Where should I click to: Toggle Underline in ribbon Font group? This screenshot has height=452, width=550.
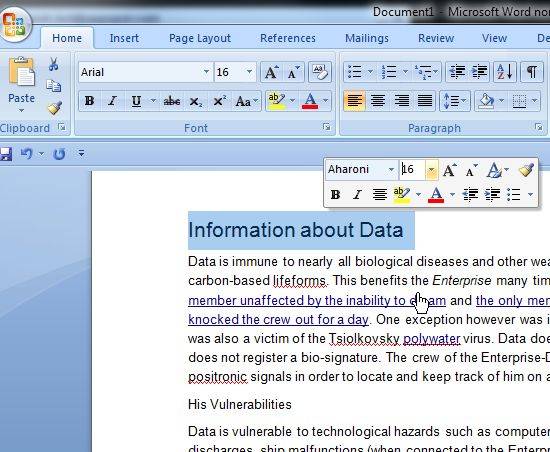[x=136, y=101]
